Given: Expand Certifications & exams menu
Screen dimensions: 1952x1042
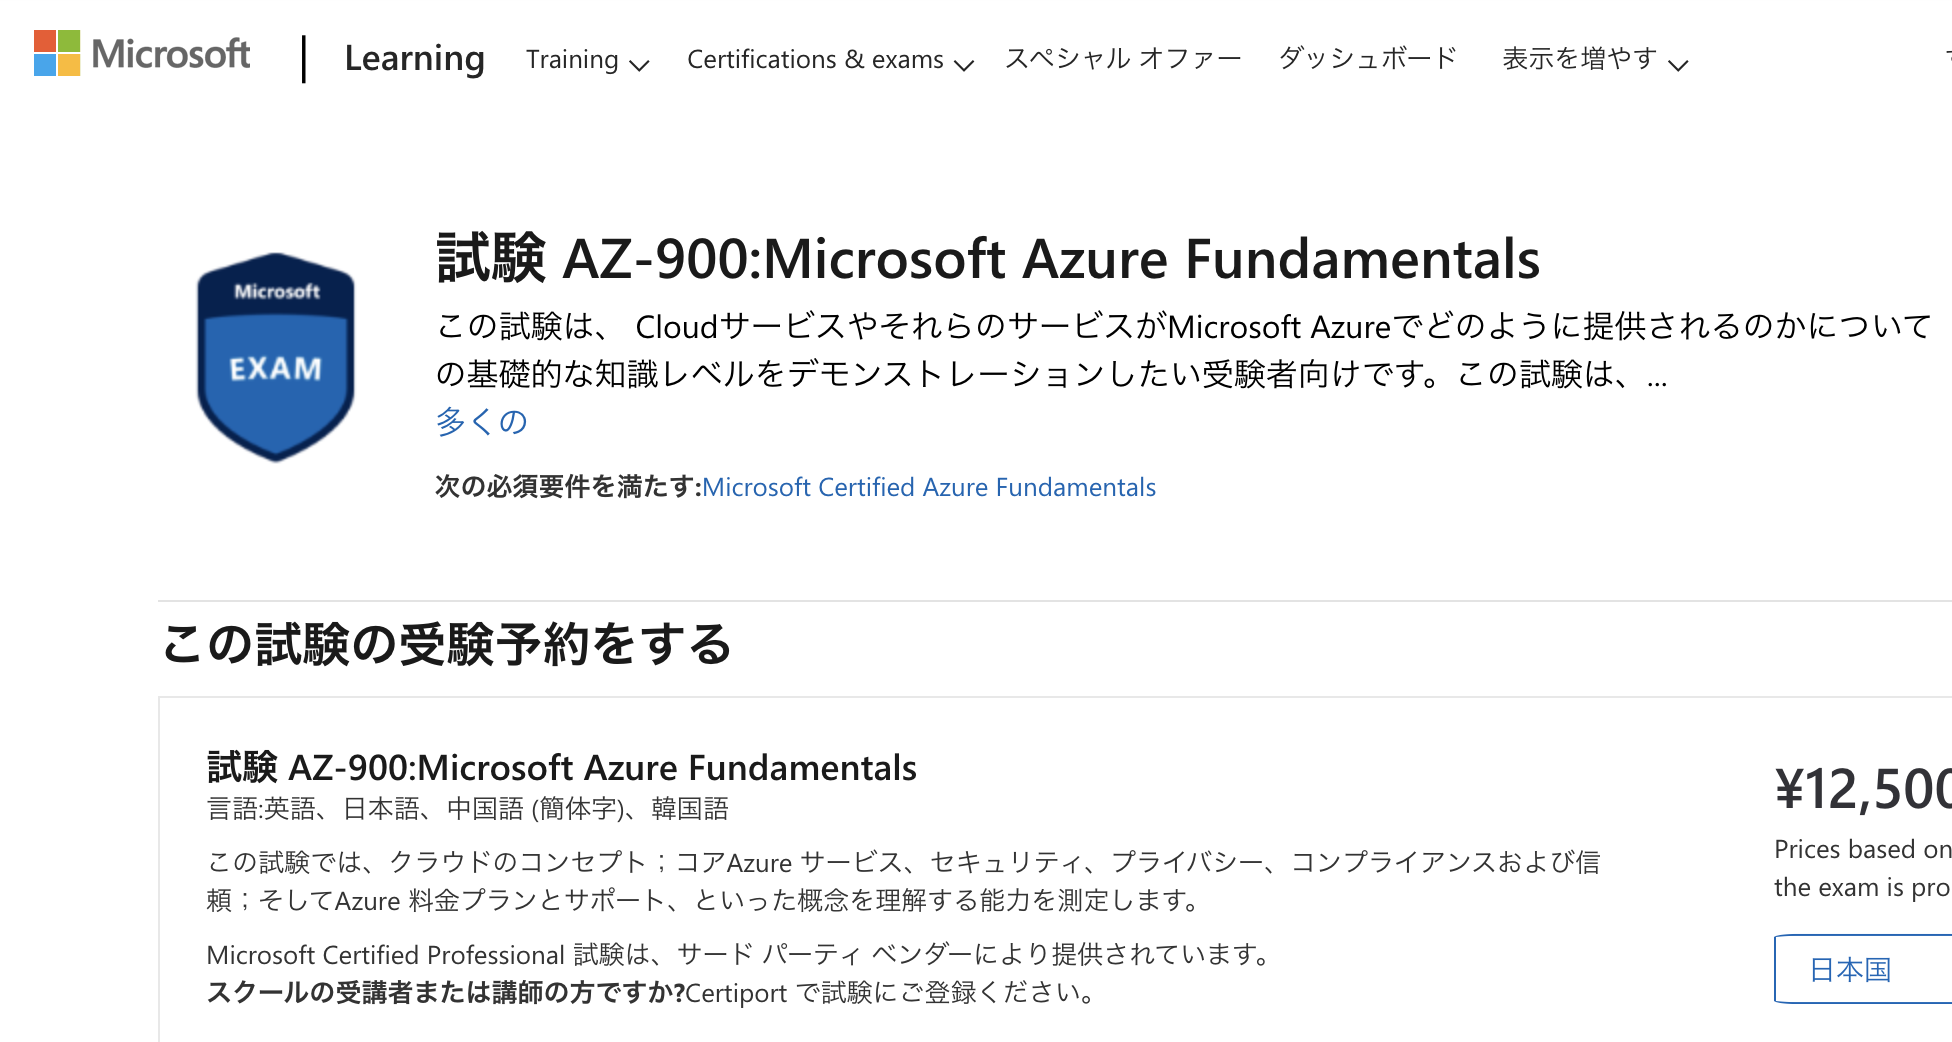Looking at the screenshot, I should (829, 60).
